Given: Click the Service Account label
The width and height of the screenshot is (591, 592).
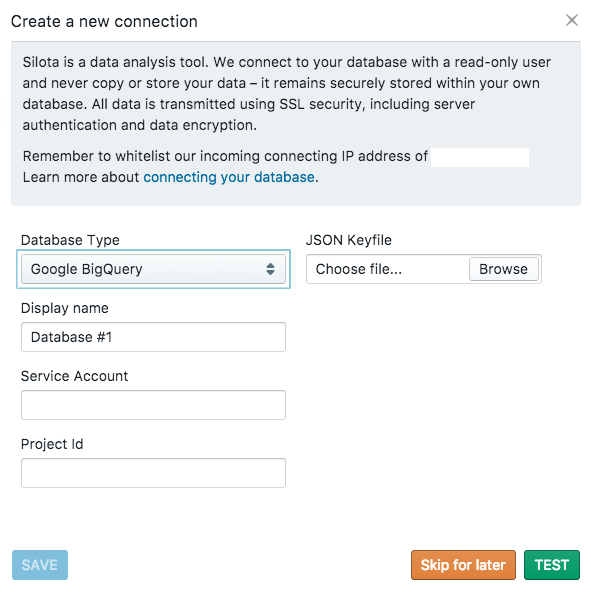Looking at the screenshot, I should (74, 376).
